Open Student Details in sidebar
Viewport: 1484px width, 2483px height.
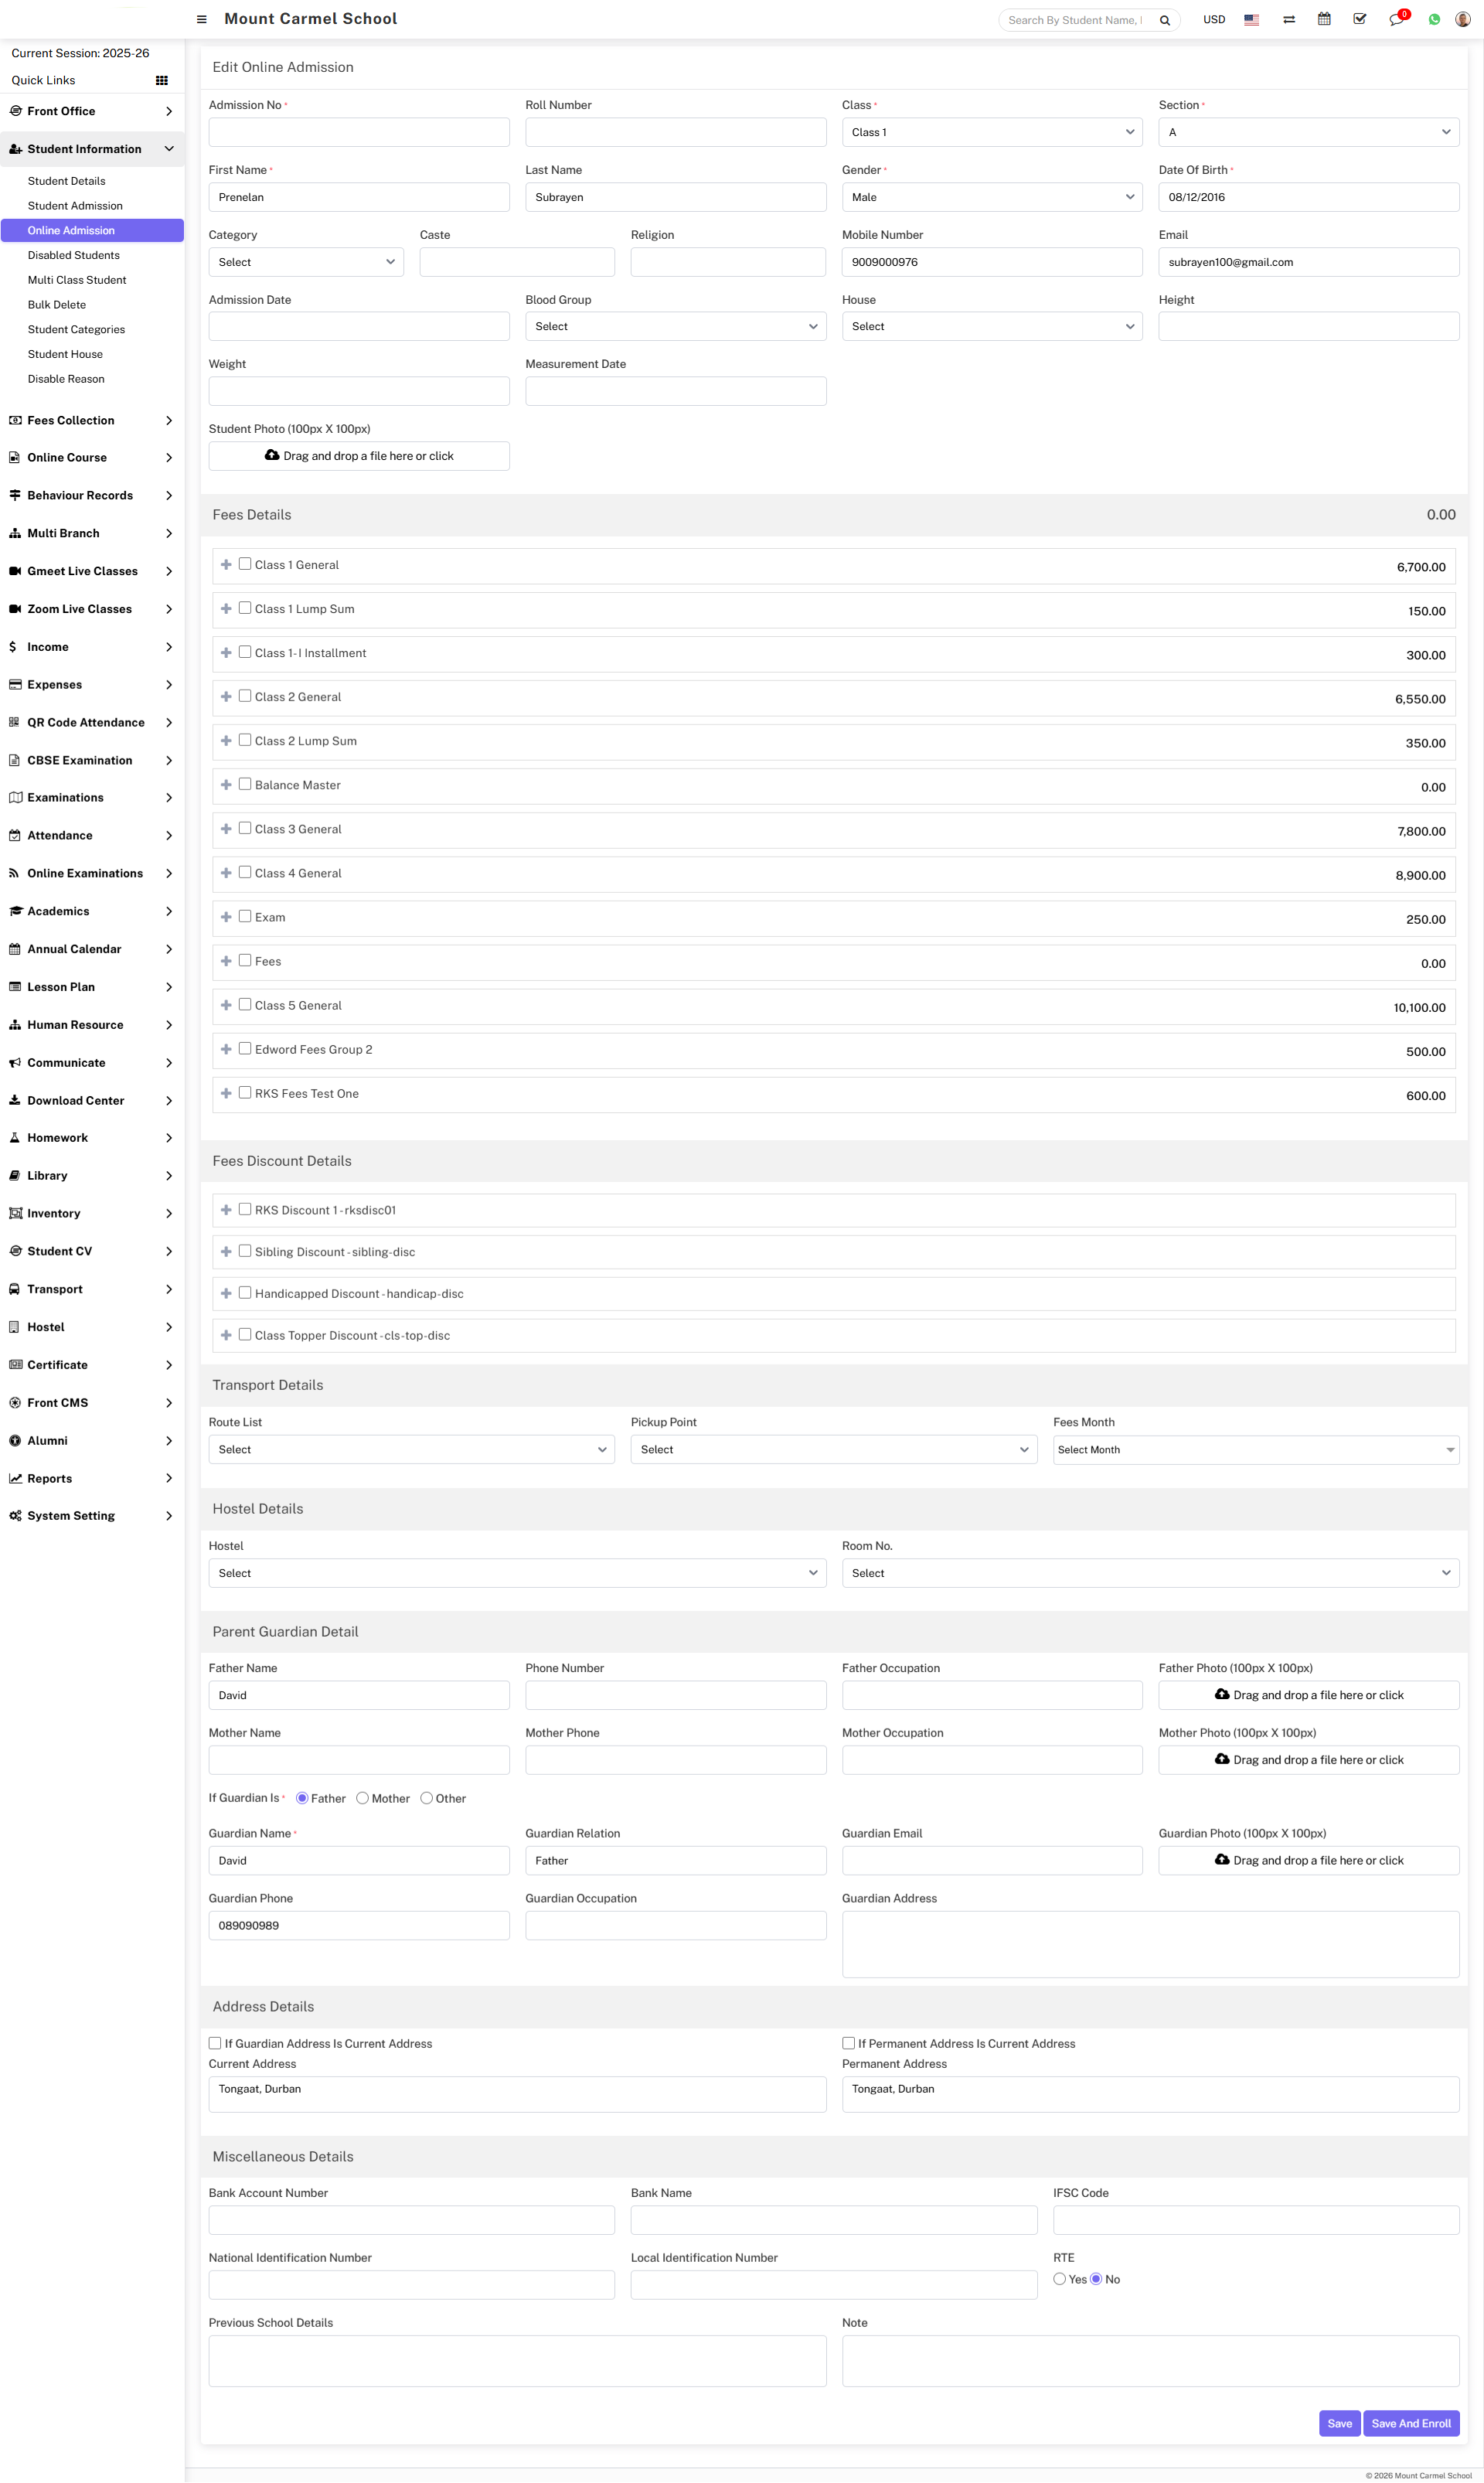(x=66, y=181)
